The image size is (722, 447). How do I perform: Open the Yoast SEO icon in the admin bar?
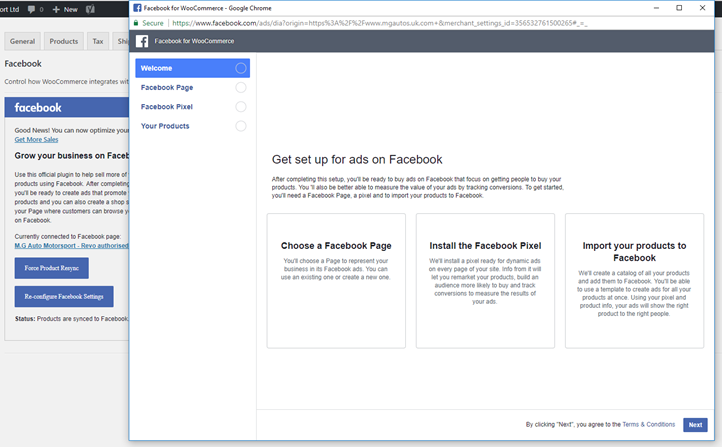(x=90, y=9)
